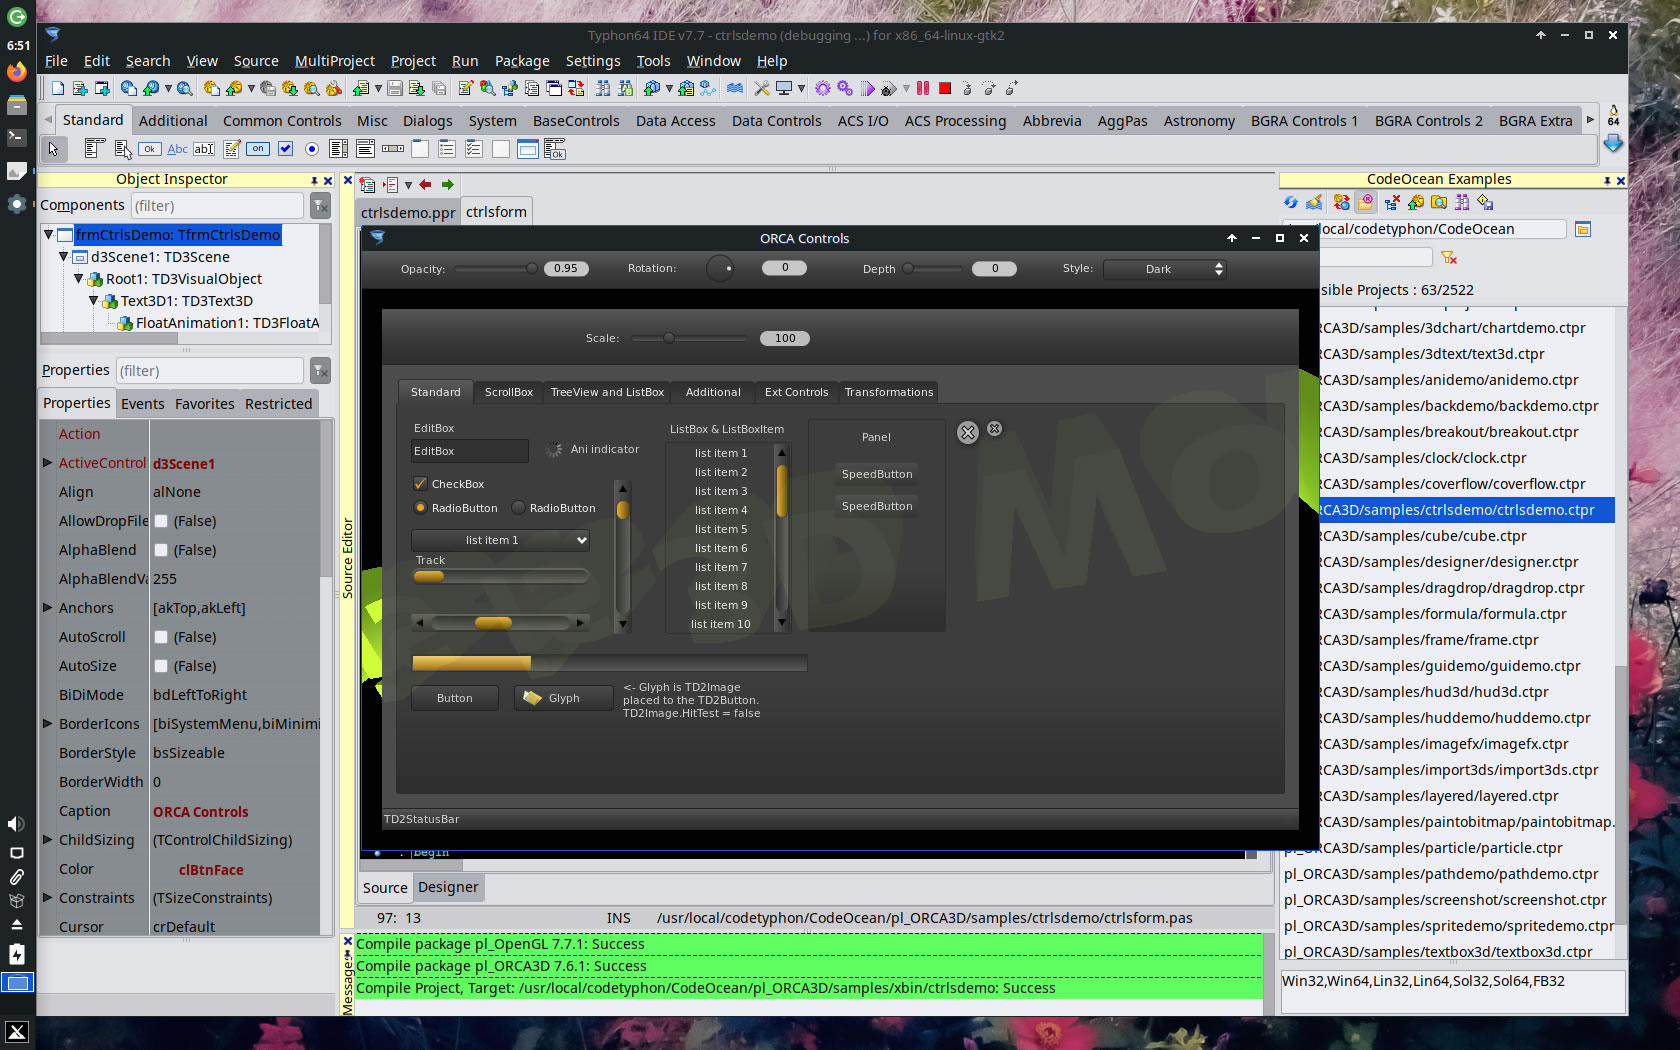Image resolution: width=1680 pixels, height=1050 pixels.
Task: Click the Opacity slider knob
Action: pos(531,268)
